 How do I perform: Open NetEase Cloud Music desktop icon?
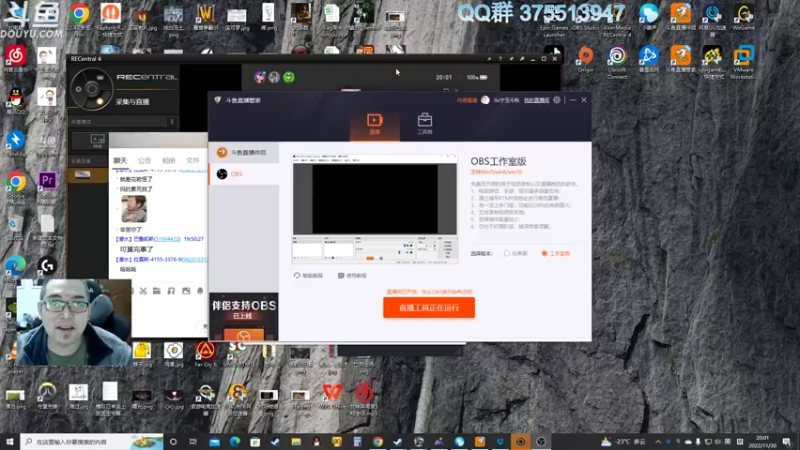16,59
